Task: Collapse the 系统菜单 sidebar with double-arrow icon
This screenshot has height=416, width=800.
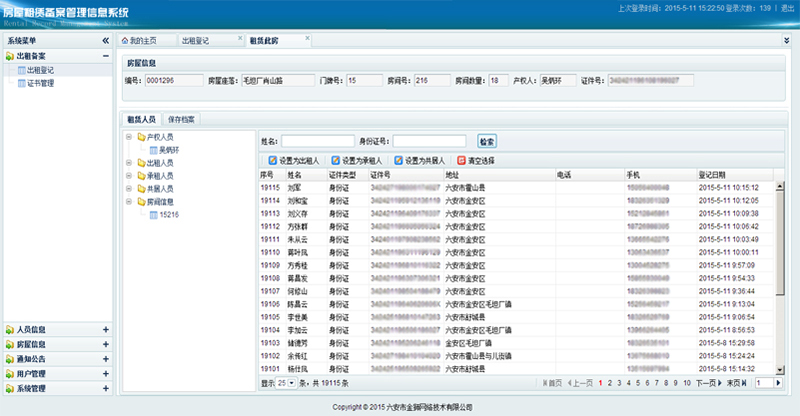Action: click(106, 41)
